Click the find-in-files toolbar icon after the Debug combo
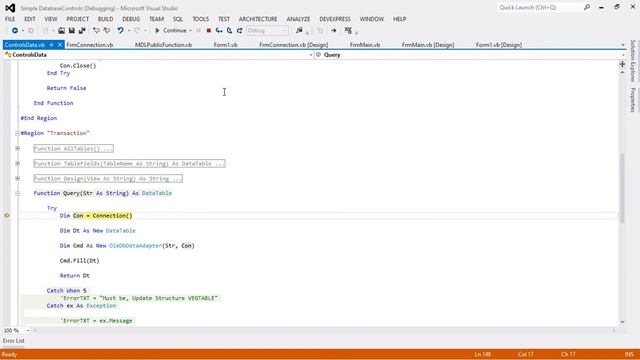This screenshot has height=360, width=640. click(x=299, y=31)
